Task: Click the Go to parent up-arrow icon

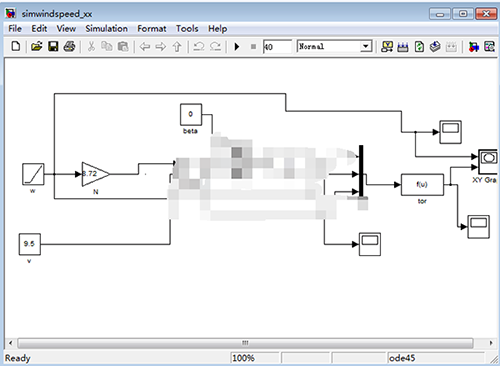Action: pos(177,47)
